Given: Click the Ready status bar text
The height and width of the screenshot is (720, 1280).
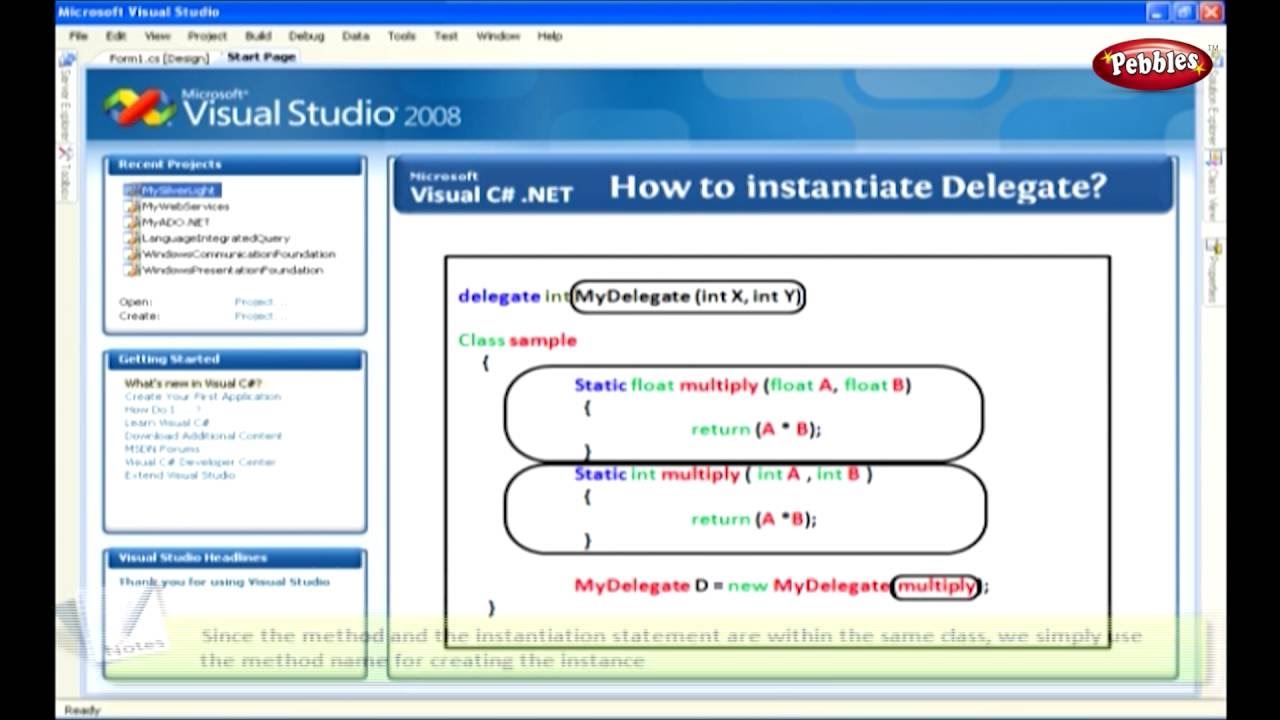Looking at the screenshot, I should 83,710.
